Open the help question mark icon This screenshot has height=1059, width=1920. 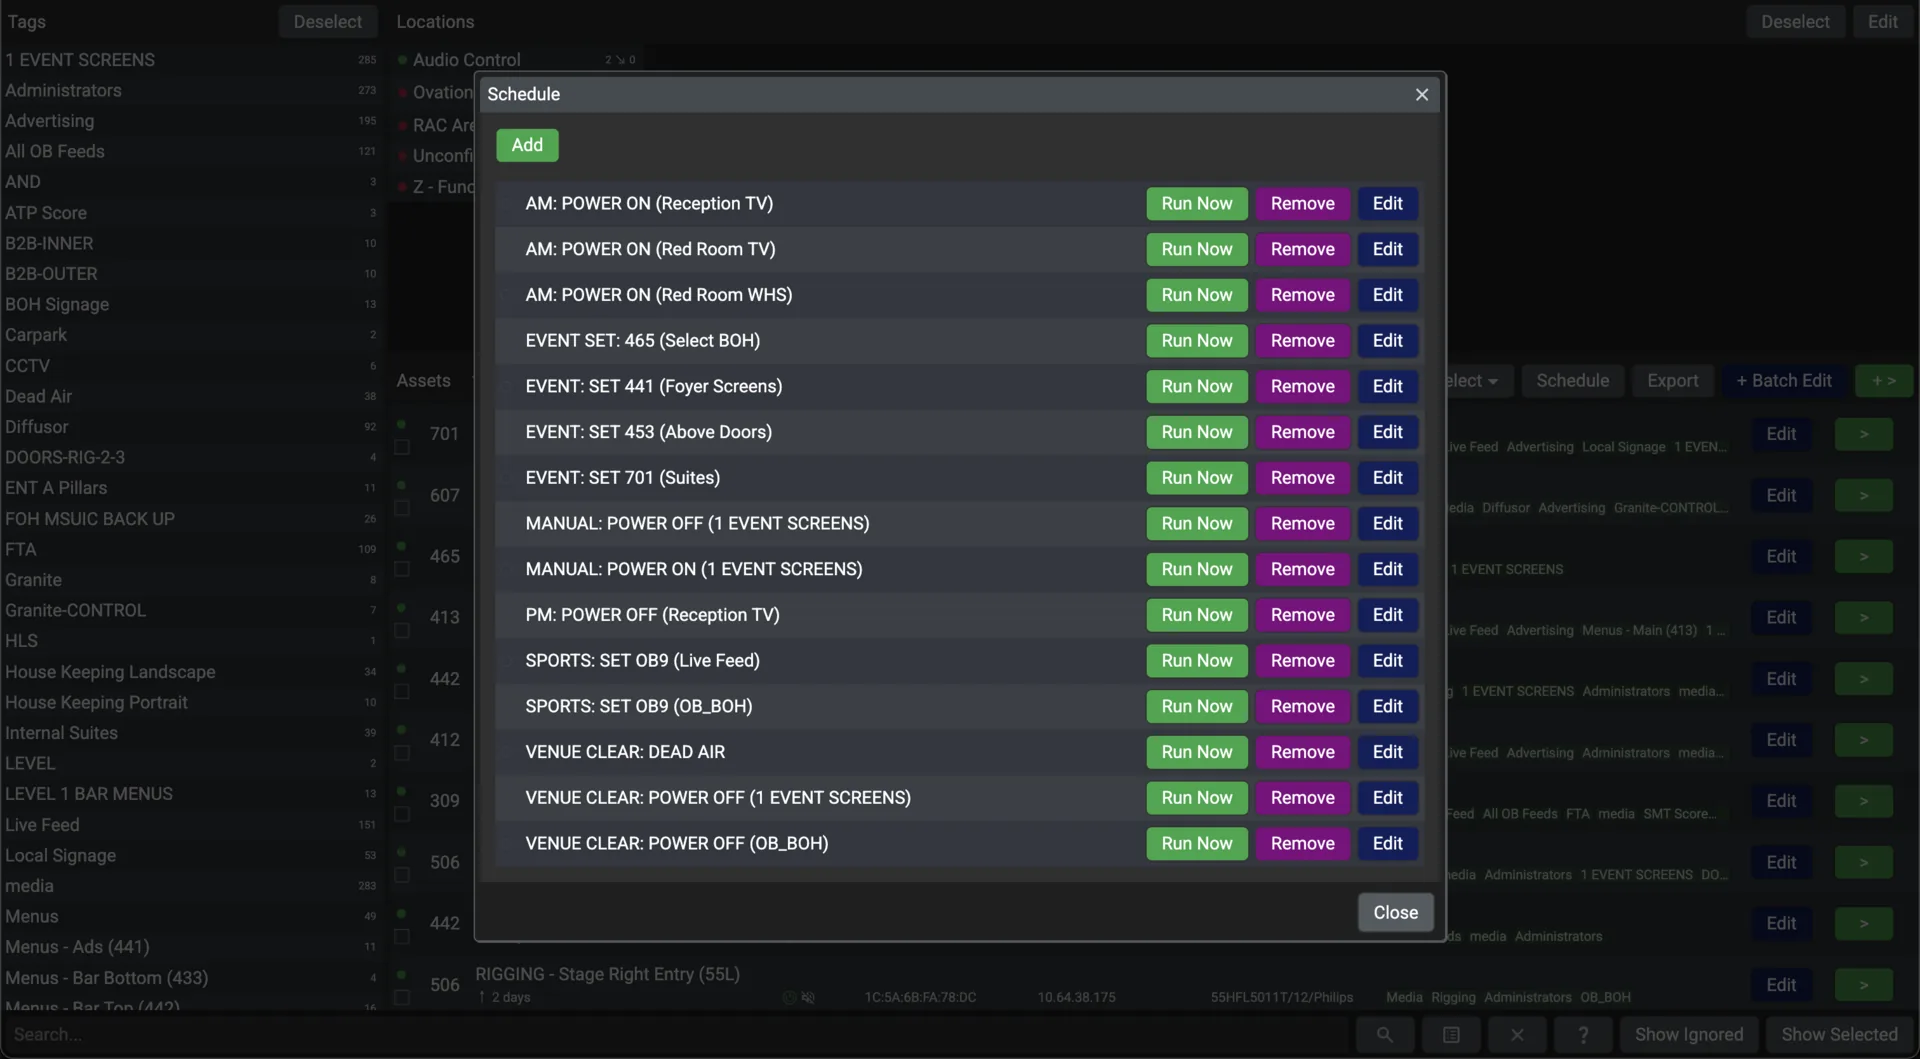pyautogui.click(x=1583, y=1034)
